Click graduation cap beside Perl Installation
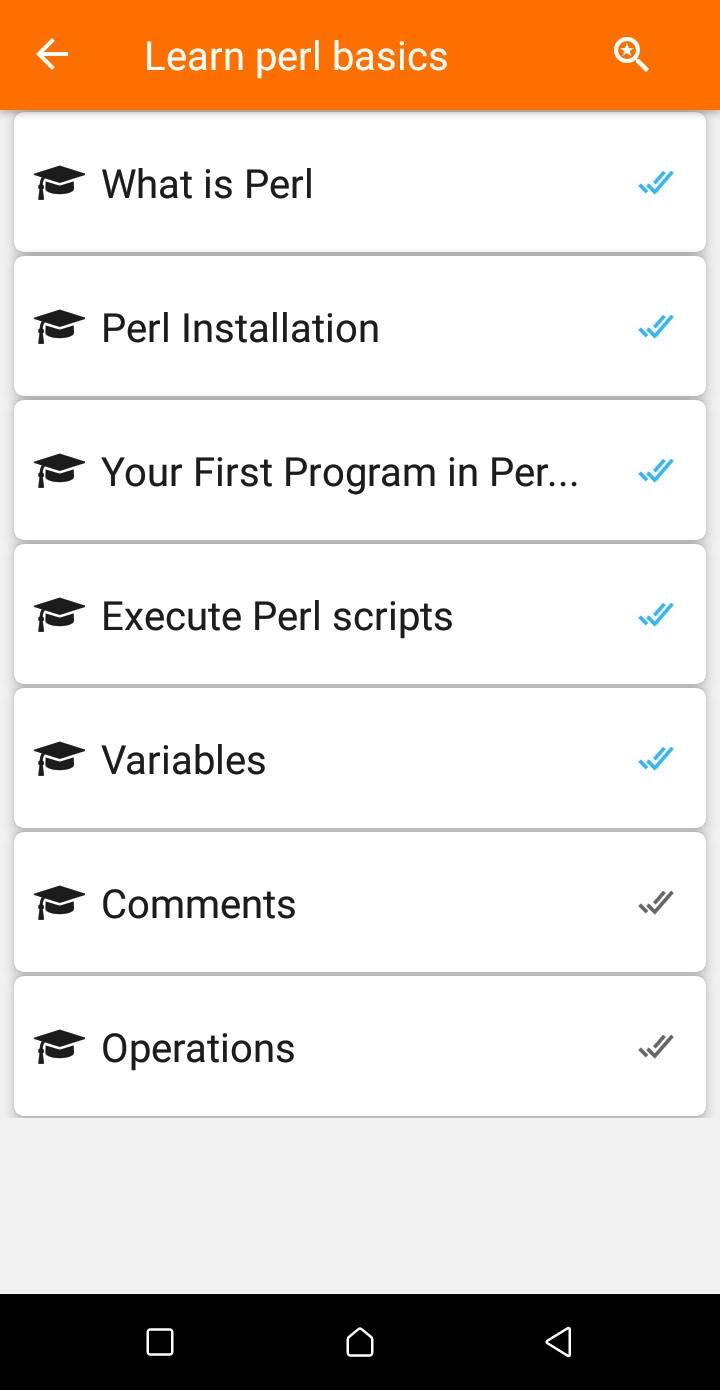 59,327
